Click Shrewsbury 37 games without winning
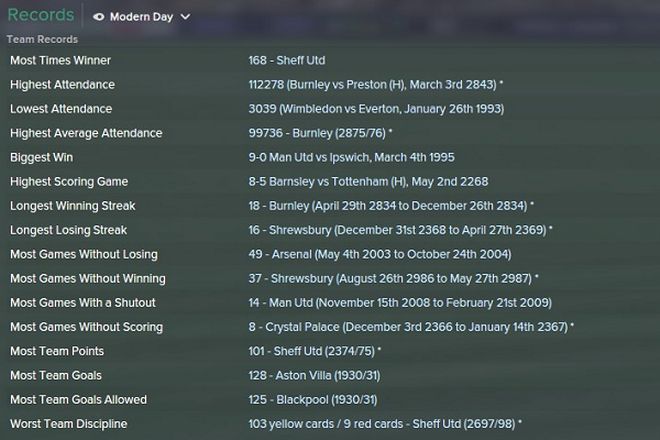Screen dimensions: 660x440 pos(393,278)
